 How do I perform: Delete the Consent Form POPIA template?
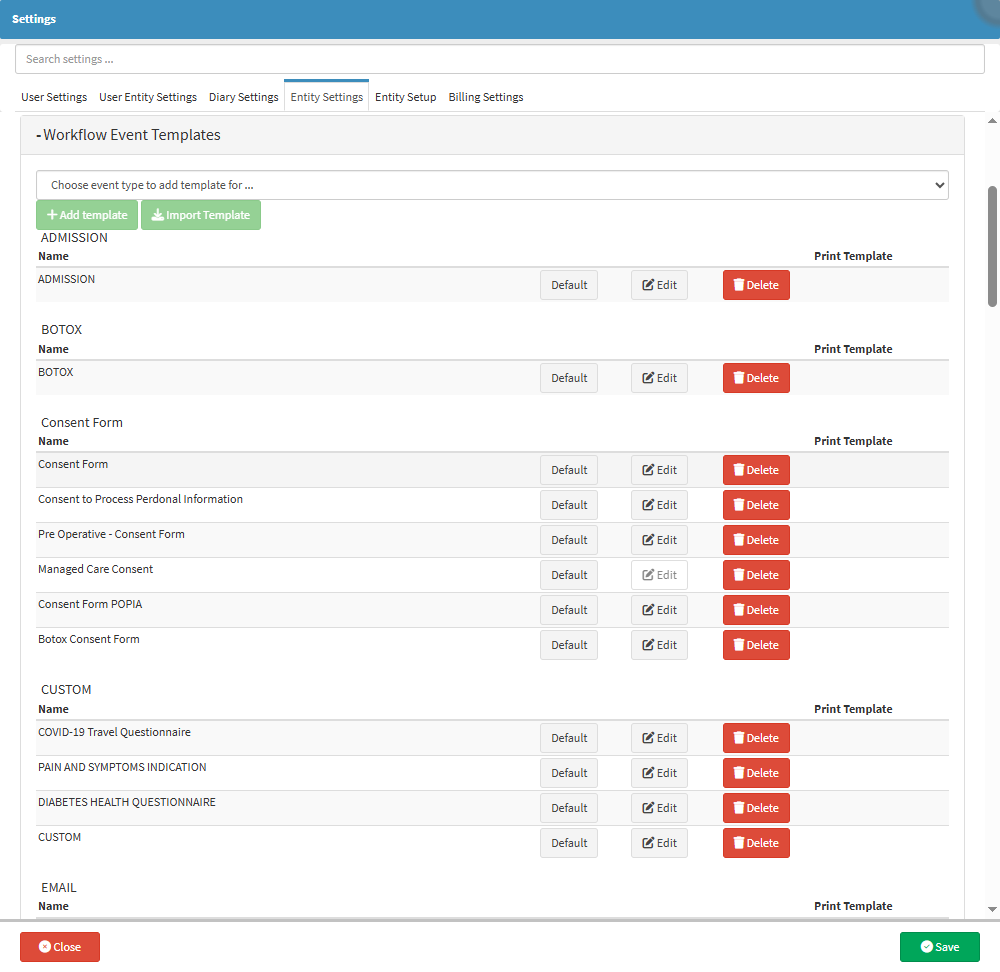point(756,610)
